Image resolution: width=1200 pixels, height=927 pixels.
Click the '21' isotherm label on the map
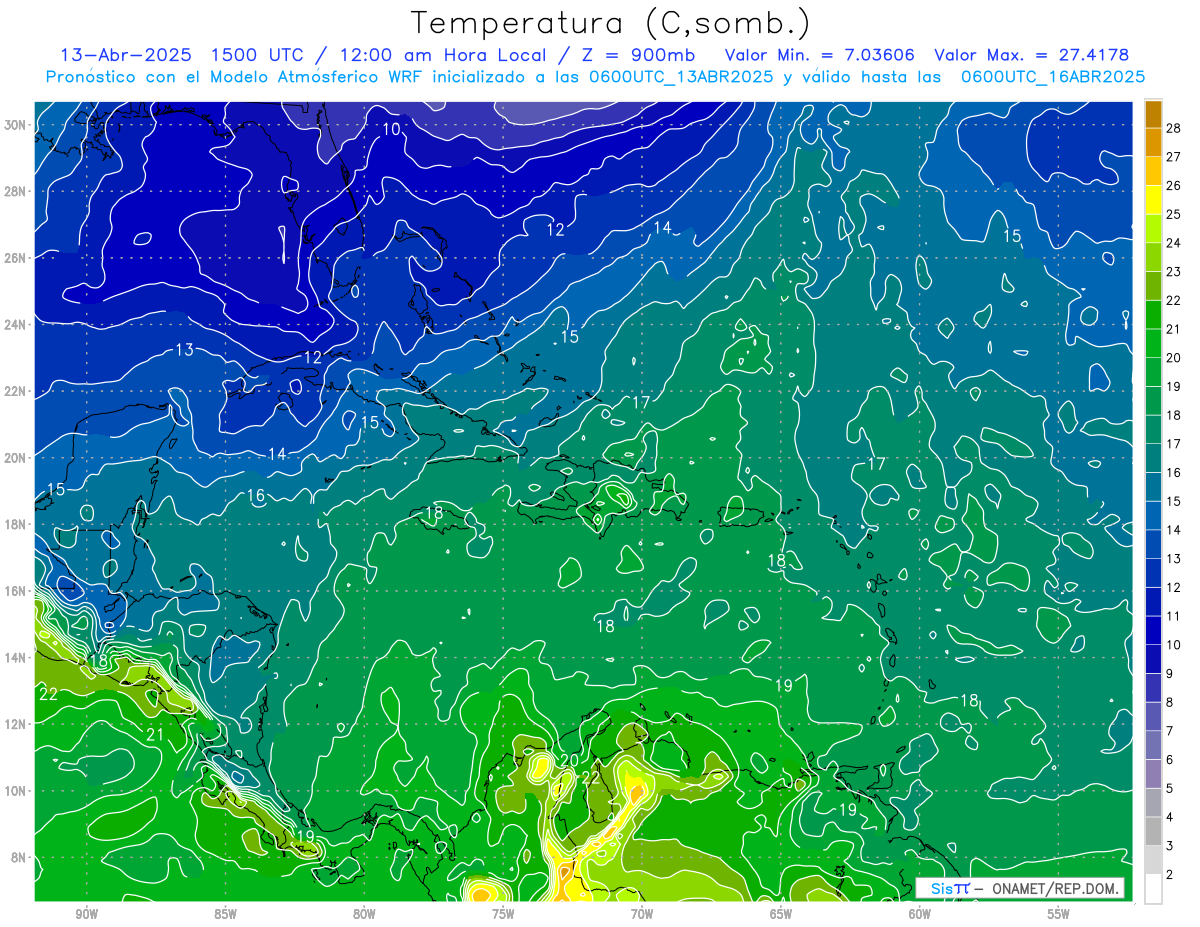(x=155, y=735)
